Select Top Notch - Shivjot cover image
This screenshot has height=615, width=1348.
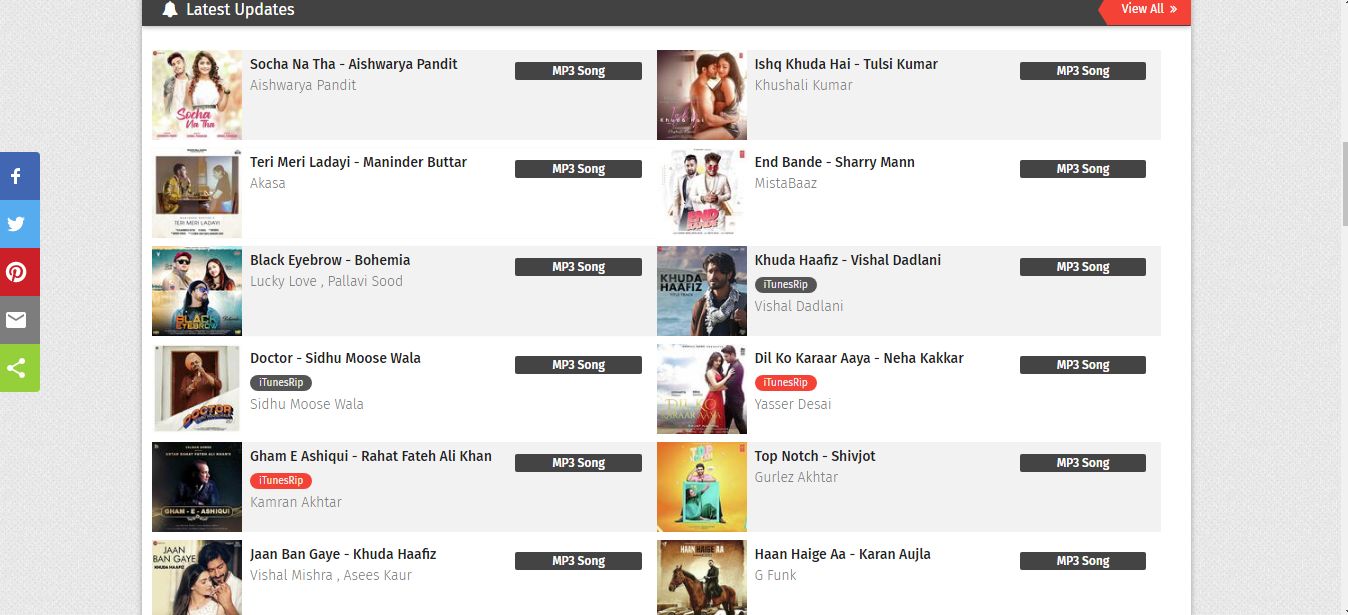(x=702, y=487)
